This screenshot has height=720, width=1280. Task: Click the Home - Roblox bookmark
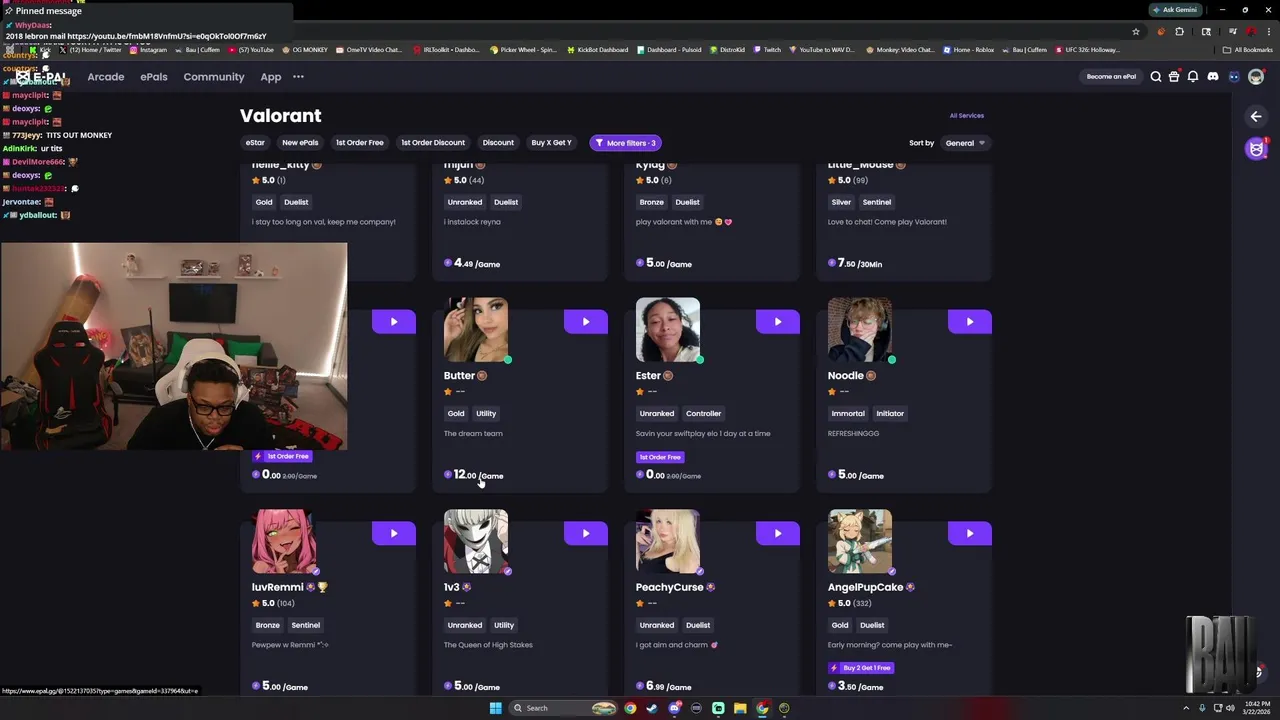tap(969, 50)
